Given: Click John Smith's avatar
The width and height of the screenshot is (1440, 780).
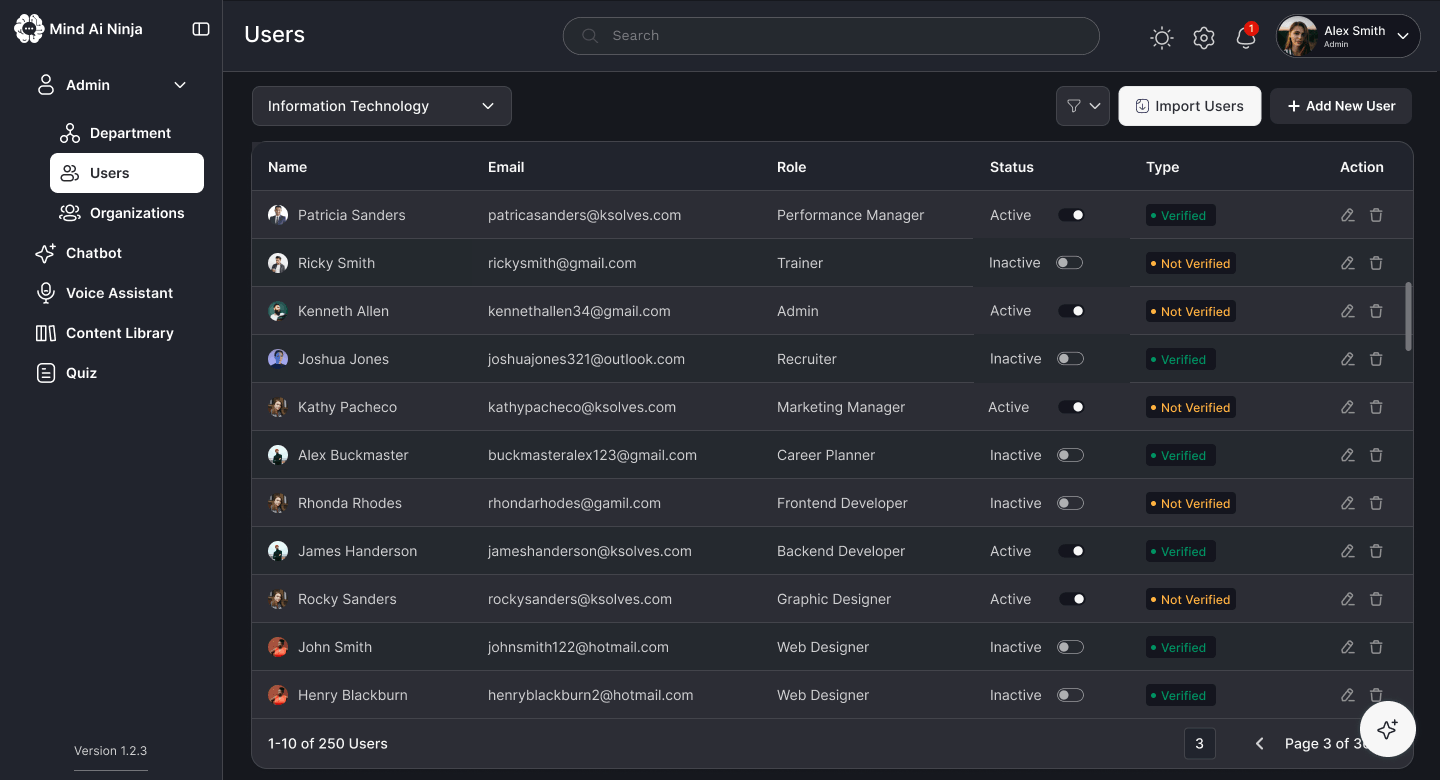Looking at the screenshot, I should point(278,647).
